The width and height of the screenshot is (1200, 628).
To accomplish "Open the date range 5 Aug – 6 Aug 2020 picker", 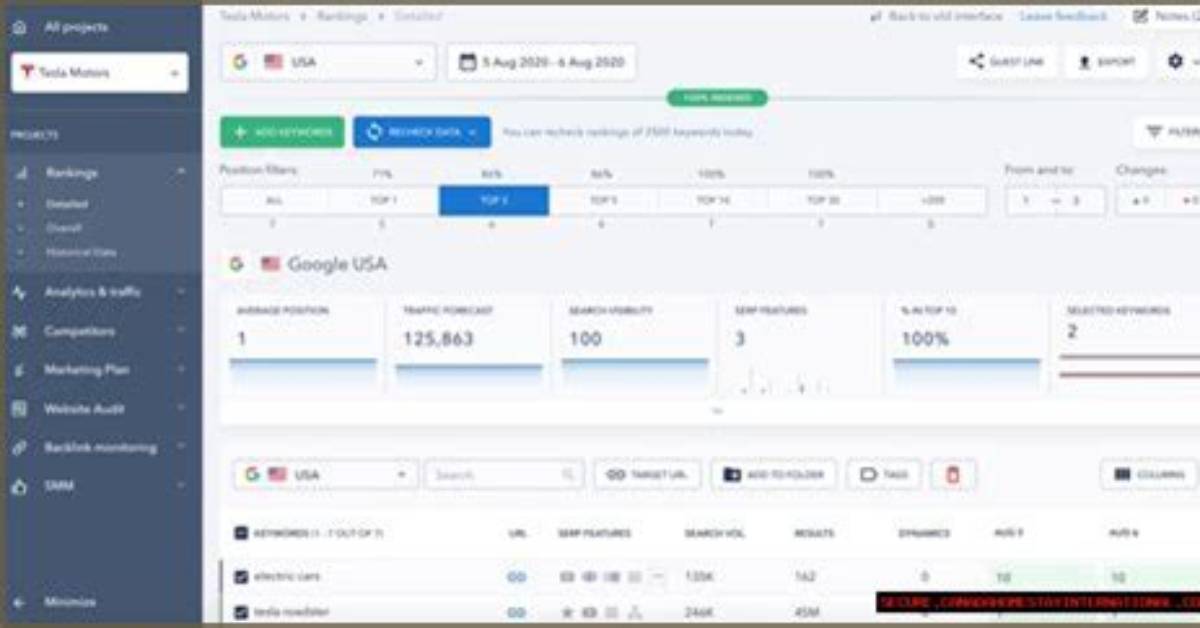I will [541, 62].
